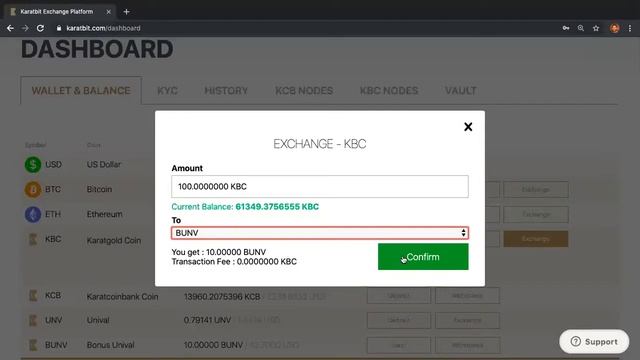This screenshot has height=360, width=640.
Task: Click the 'You get : 10.00000 BUNV' text
Action: (219, 252)
